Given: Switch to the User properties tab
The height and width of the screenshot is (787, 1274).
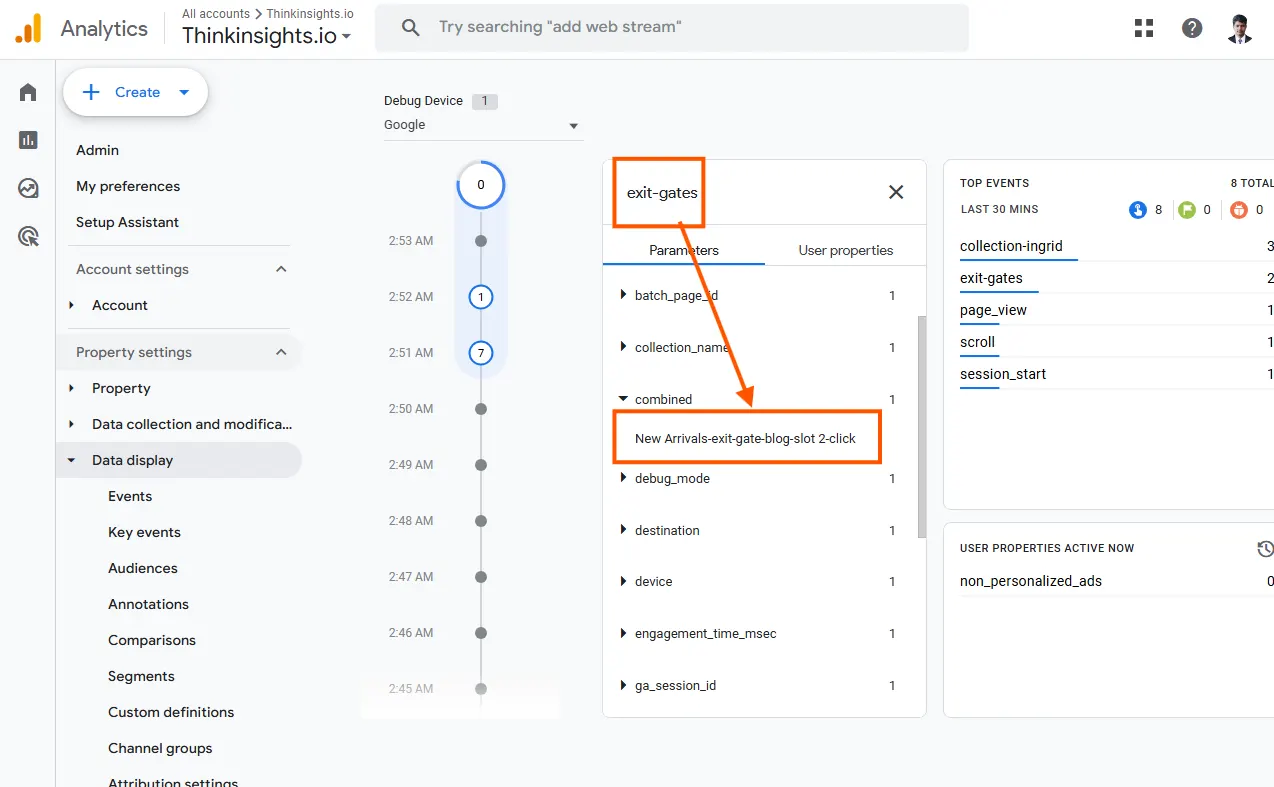Looking at the screenshot, I should pos(846,250).
